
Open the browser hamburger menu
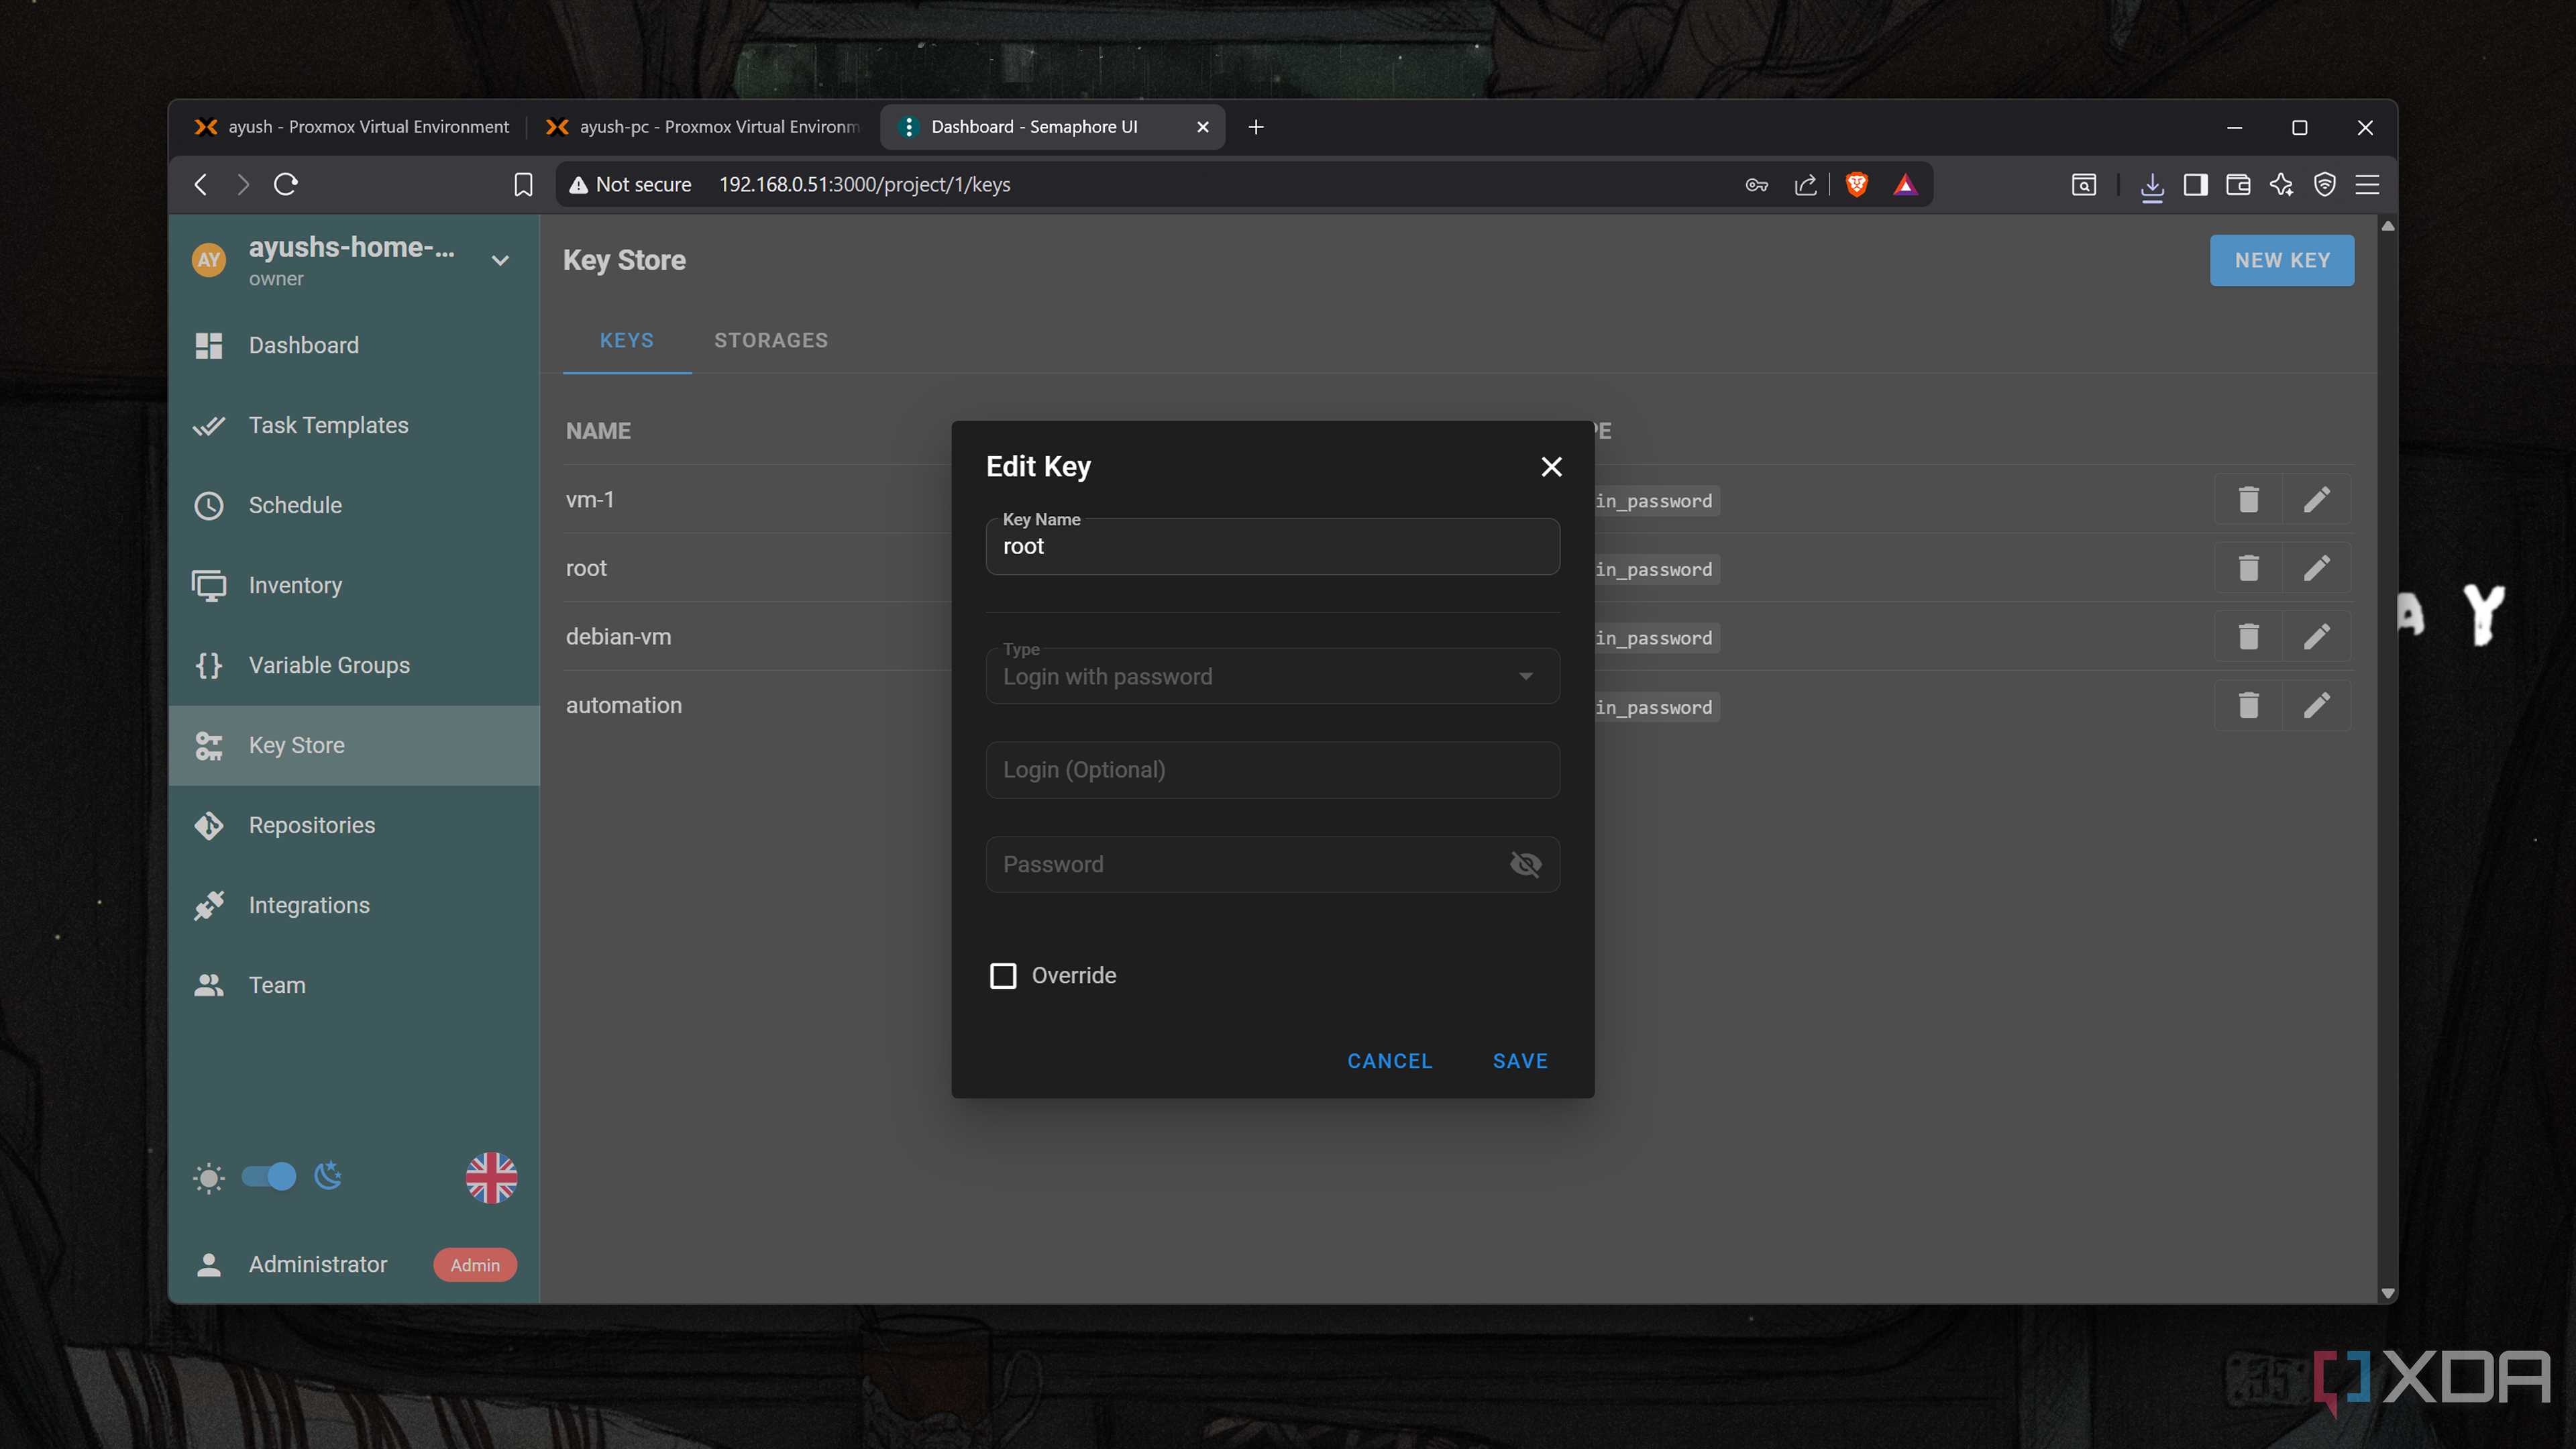[2367, 184]
